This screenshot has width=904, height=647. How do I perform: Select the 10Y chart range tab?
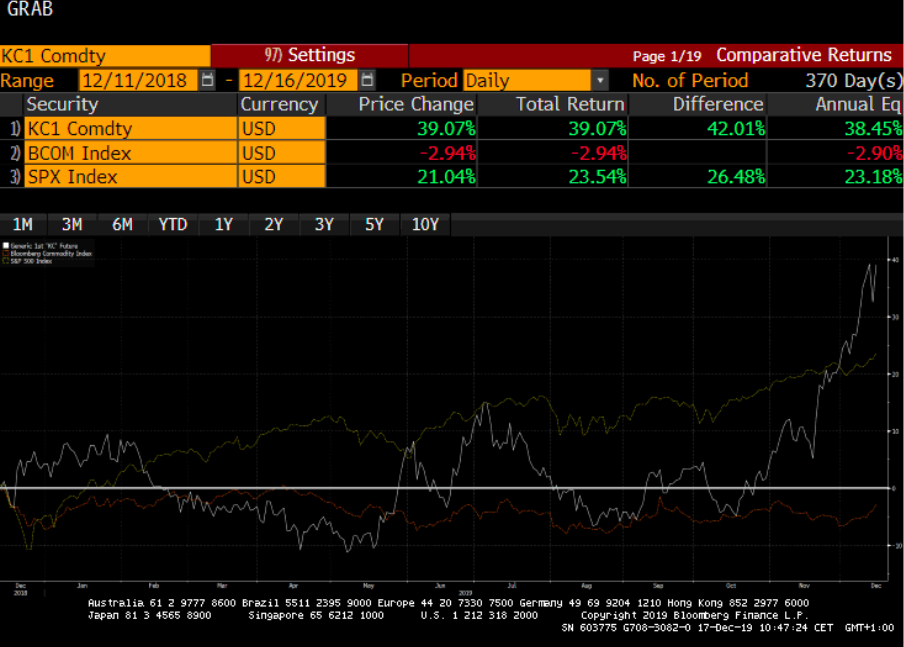pos(425,224)
